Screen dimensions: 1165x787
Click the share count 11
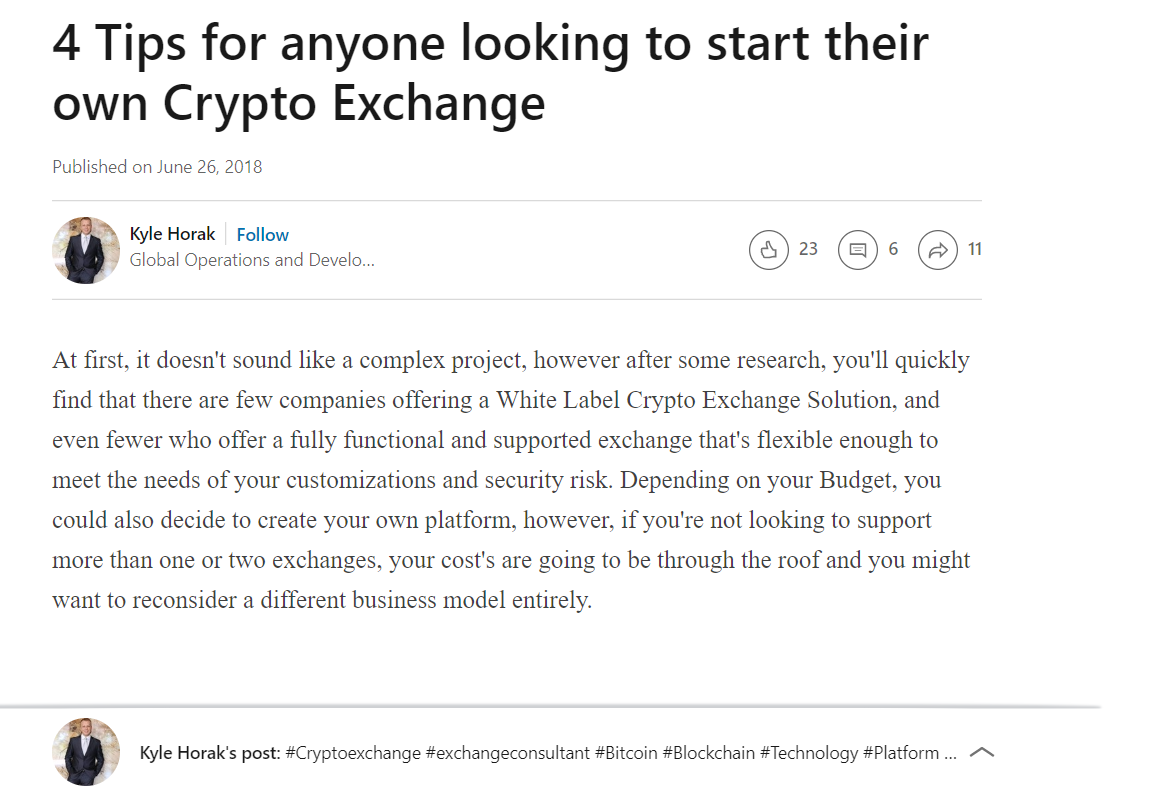point(974,249)
